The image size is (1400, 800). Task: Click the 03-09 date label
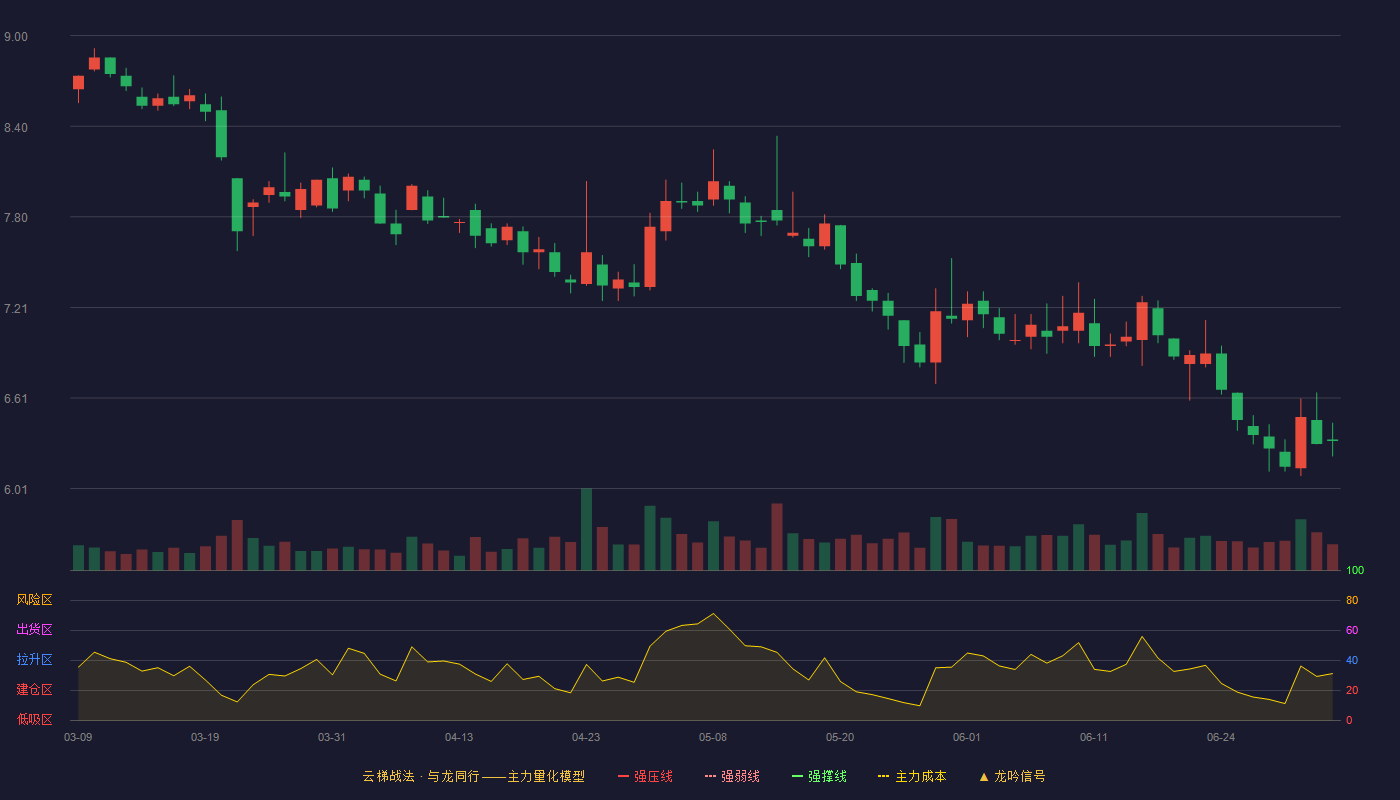[78, 737]
